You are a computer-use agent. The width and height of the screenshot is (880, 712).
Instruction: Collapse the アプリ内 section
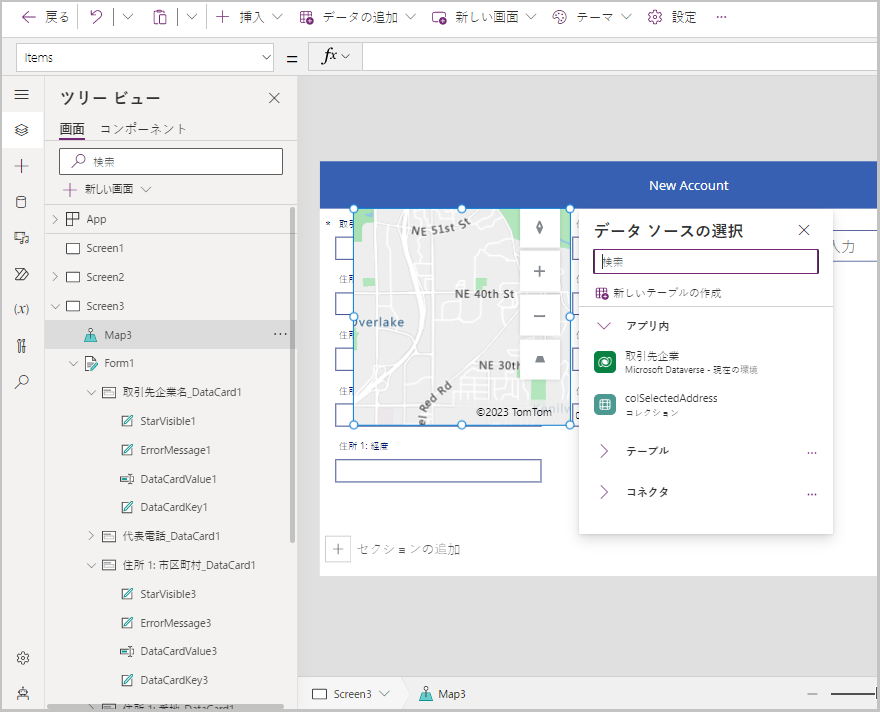click(x=604, y=326)
